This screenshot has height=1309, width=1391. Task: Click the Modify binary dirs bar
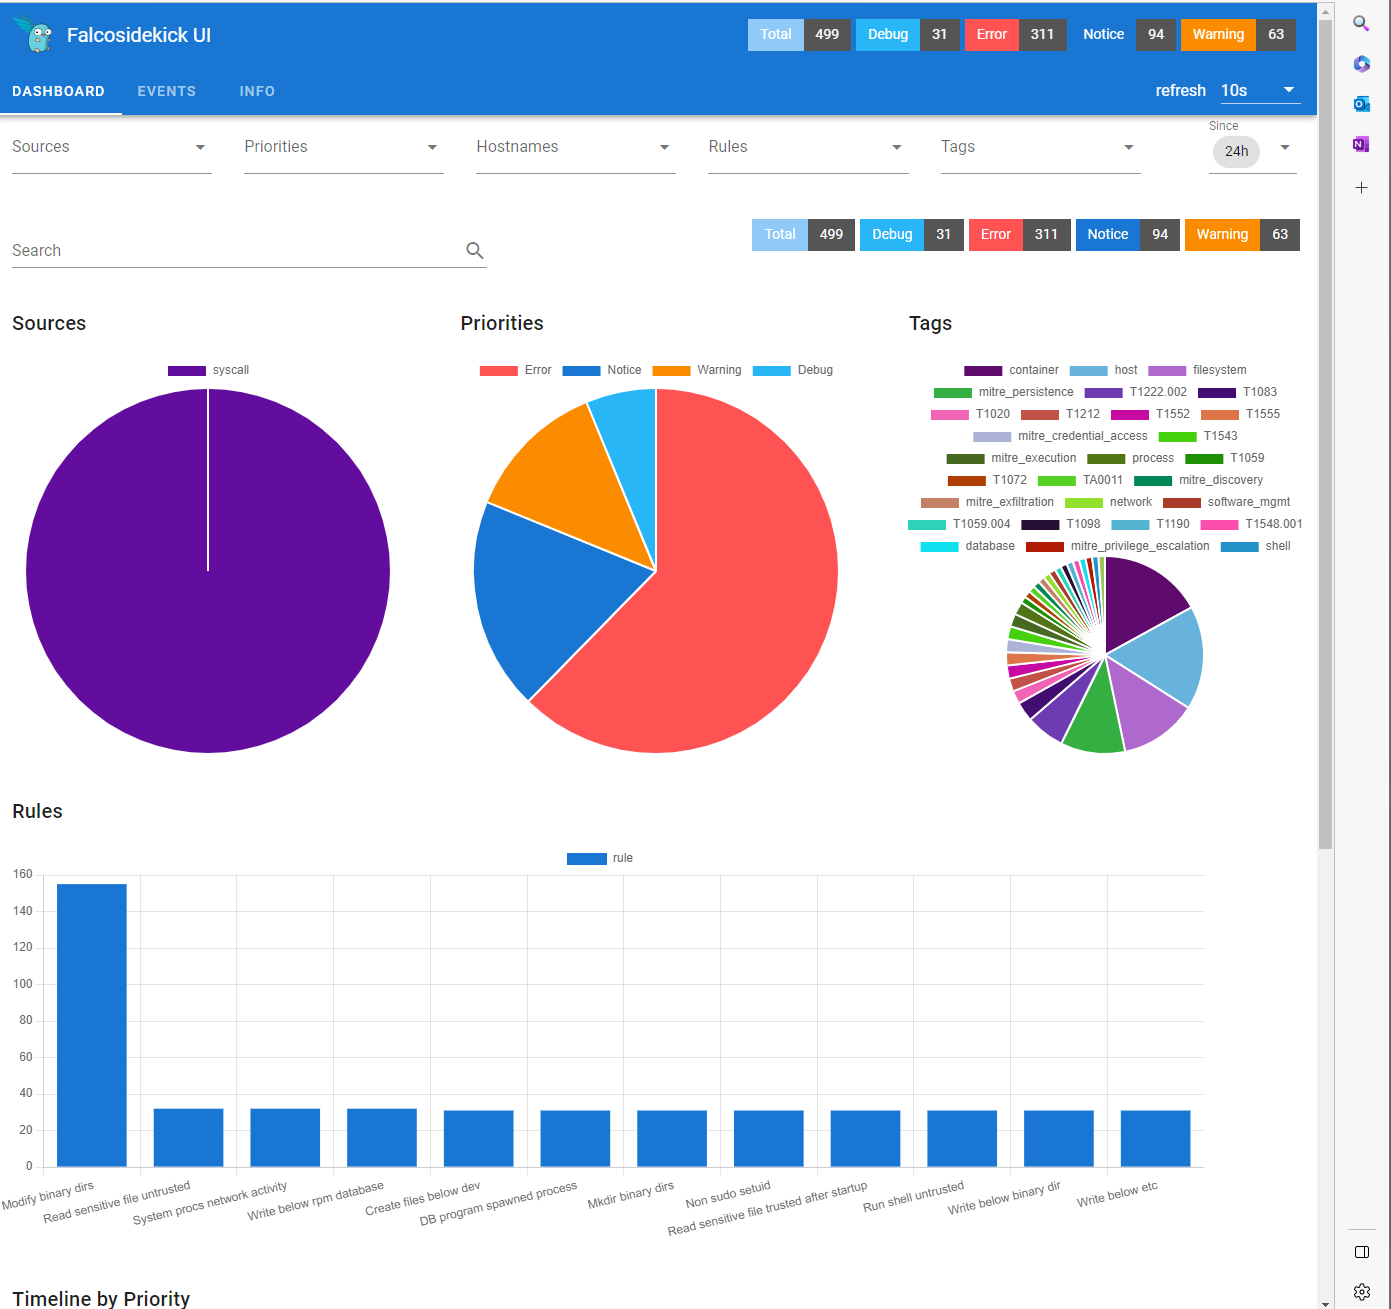(x=92, y=1025)
